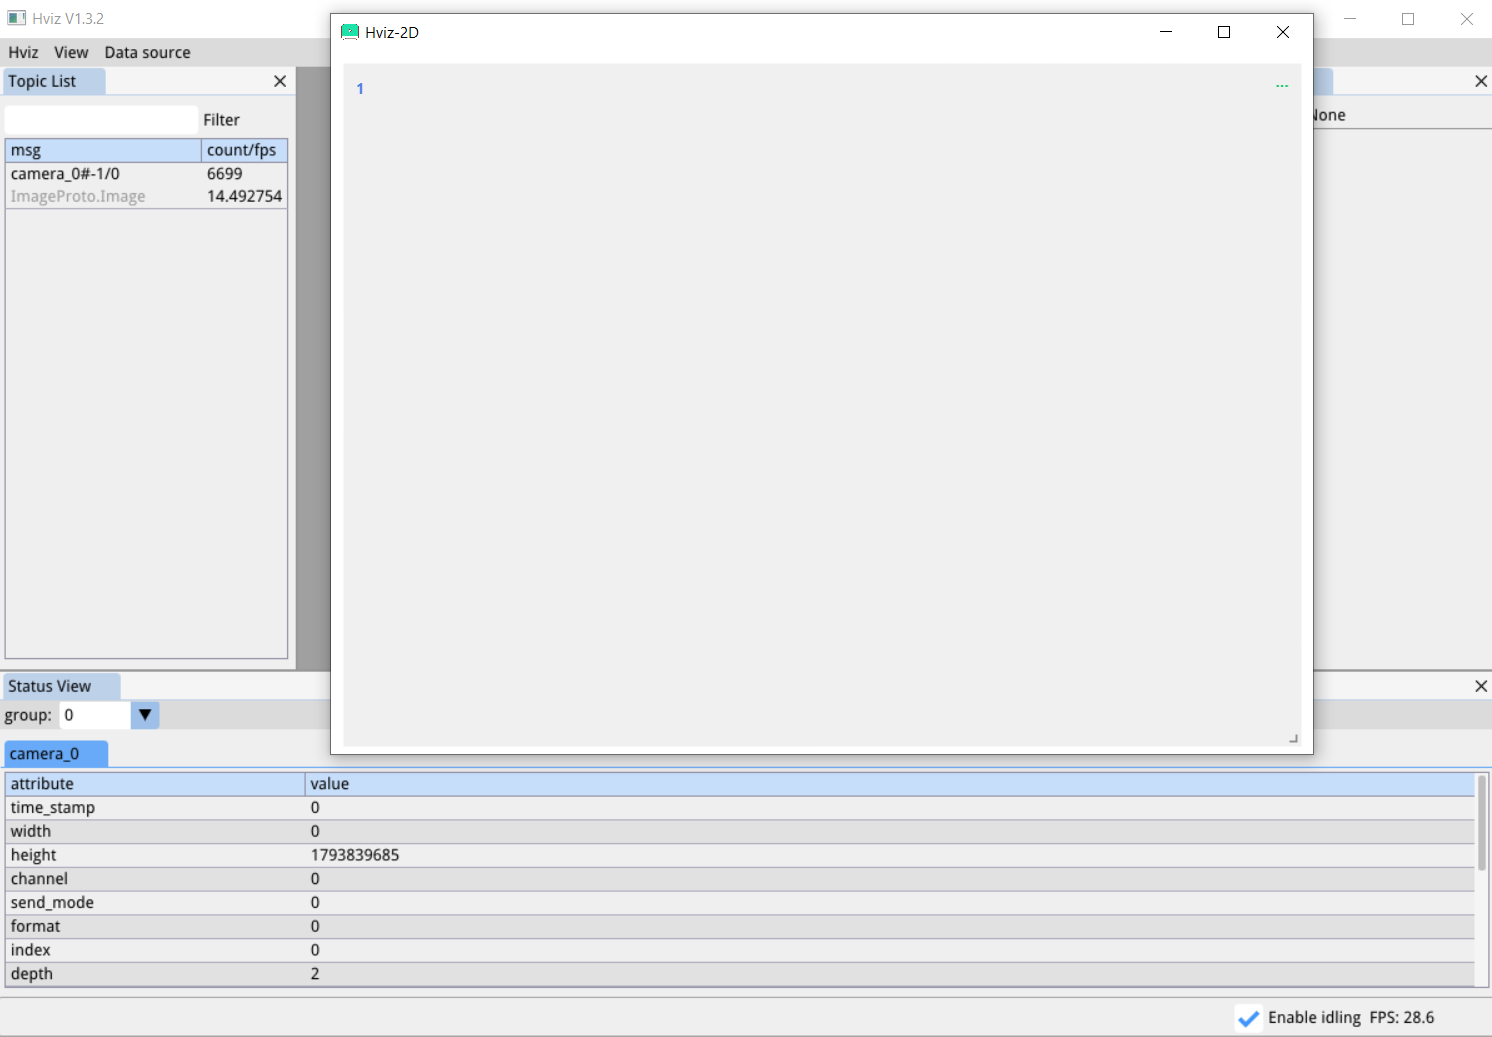
Task: Open the Hviz menu
Action: click(x=23, y=52)
